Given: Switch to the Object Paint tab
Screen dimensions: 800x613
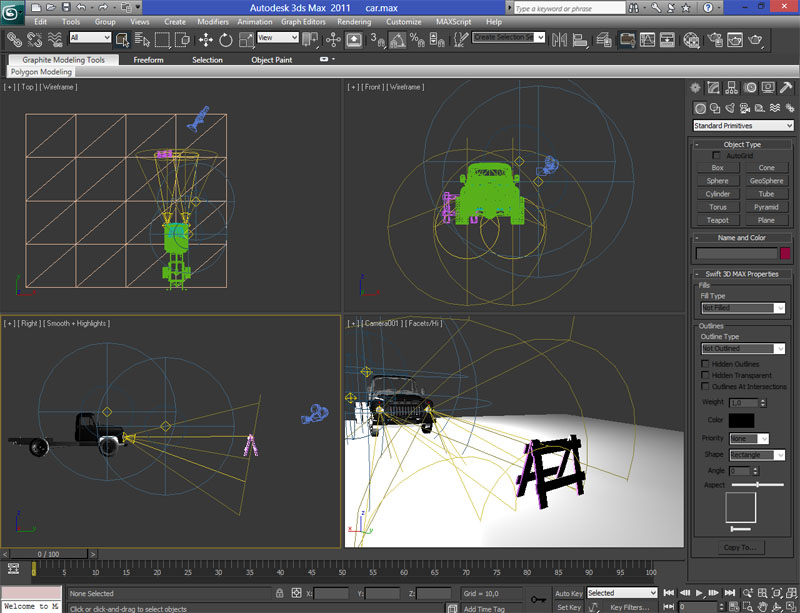Looking at the screenshot, I should point(272,60).
